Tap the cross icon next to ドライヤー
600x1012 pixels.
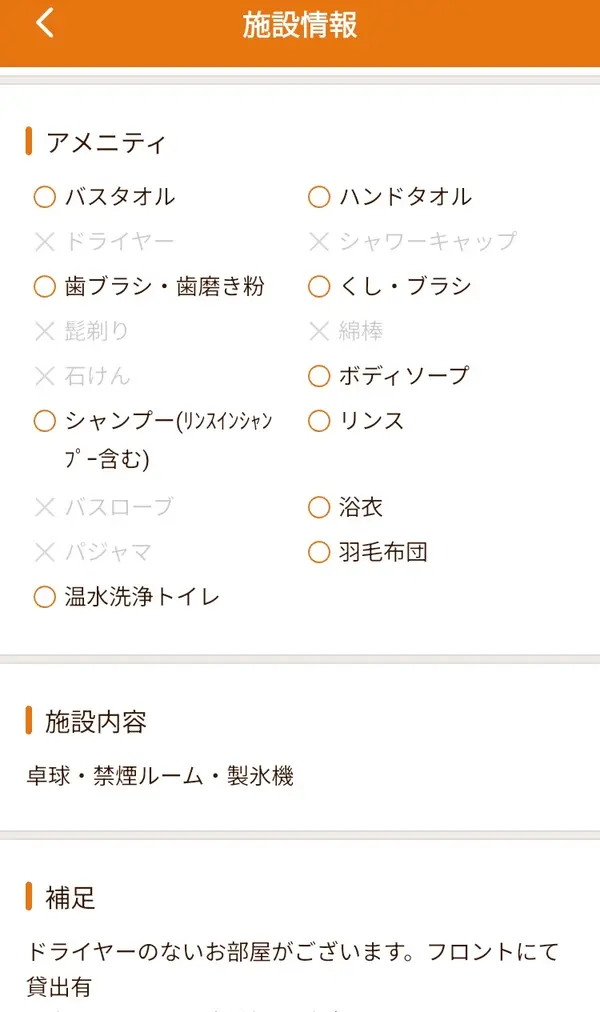pyautogui.click(x=44, y=241)
